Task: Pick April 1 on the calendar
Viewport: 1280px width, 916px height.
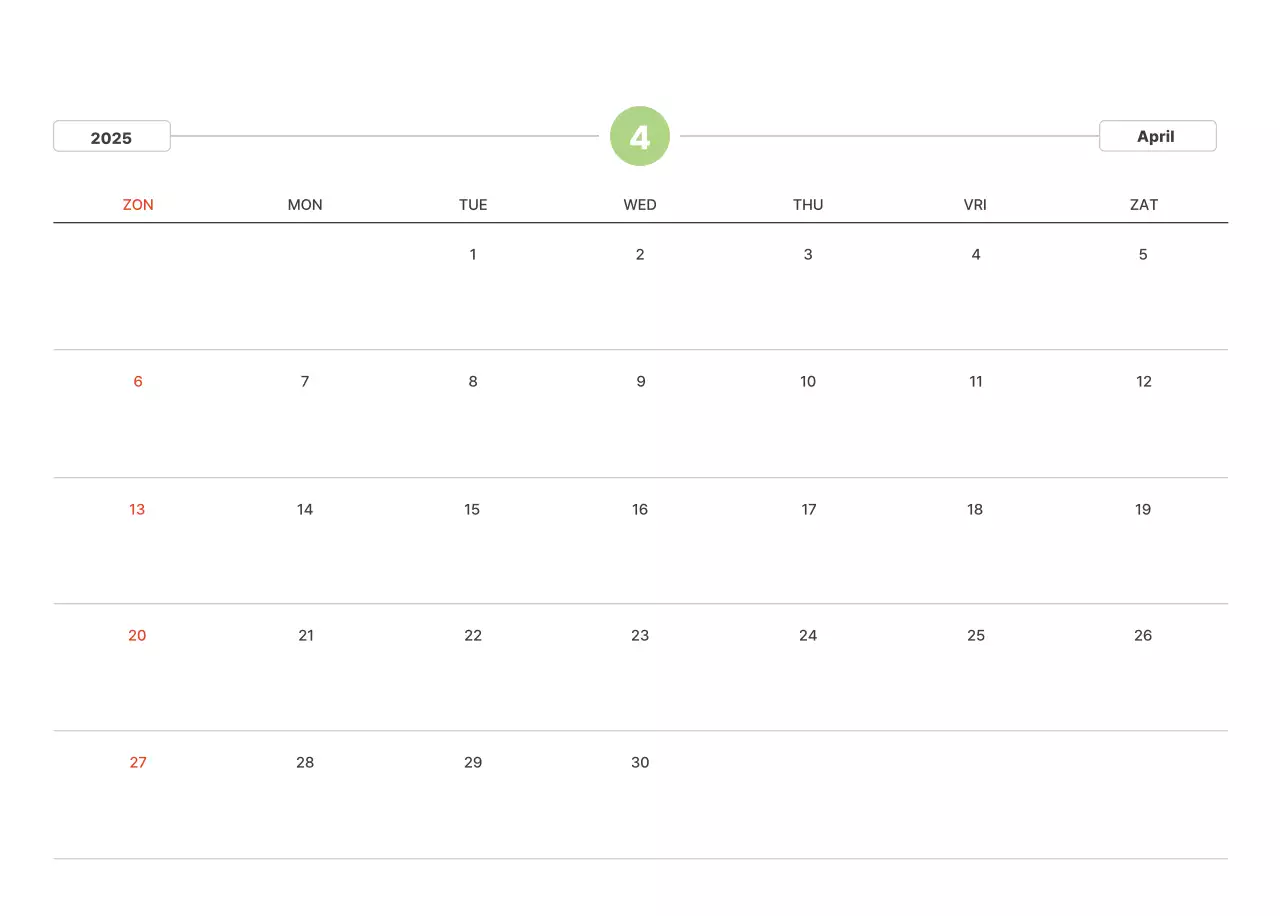Action: tap(473, 254)
